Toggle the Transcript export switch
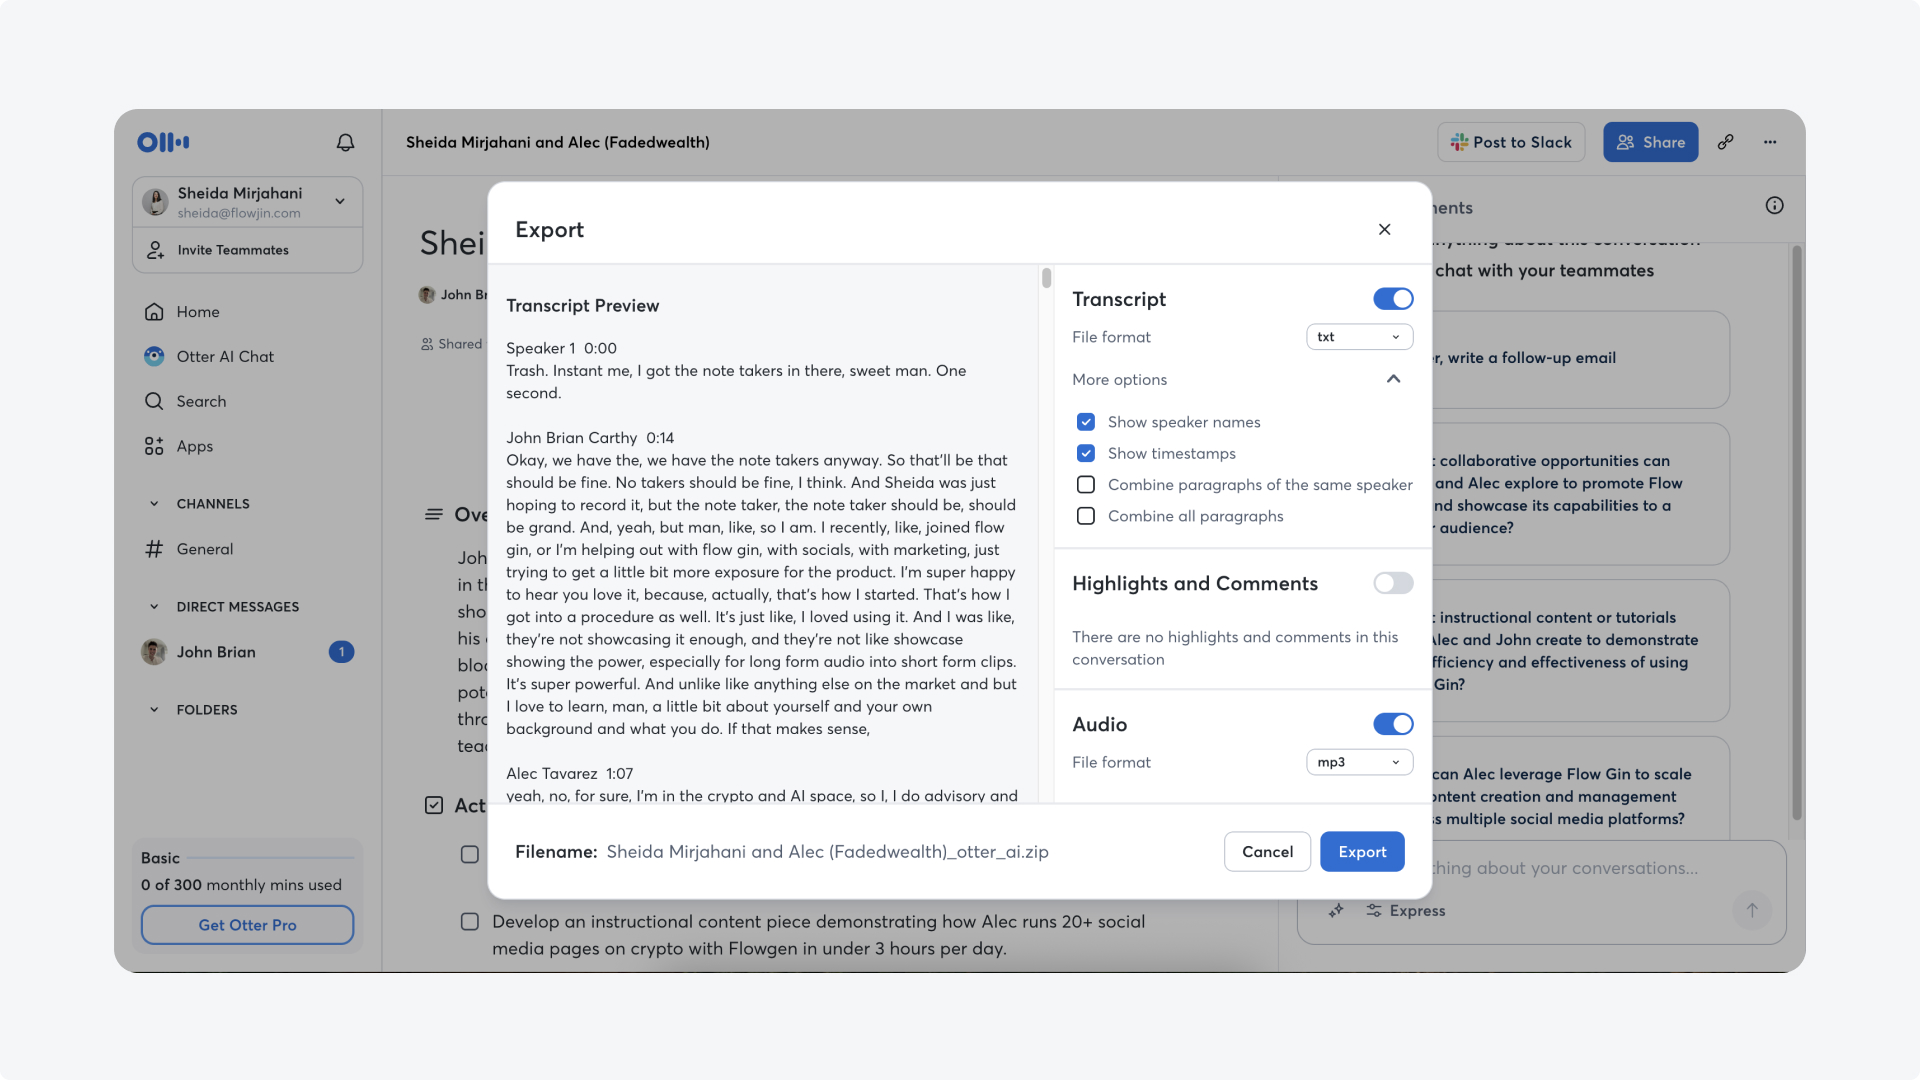1920x1080 pixels. pyautogui.click(x=1393, y=299)
